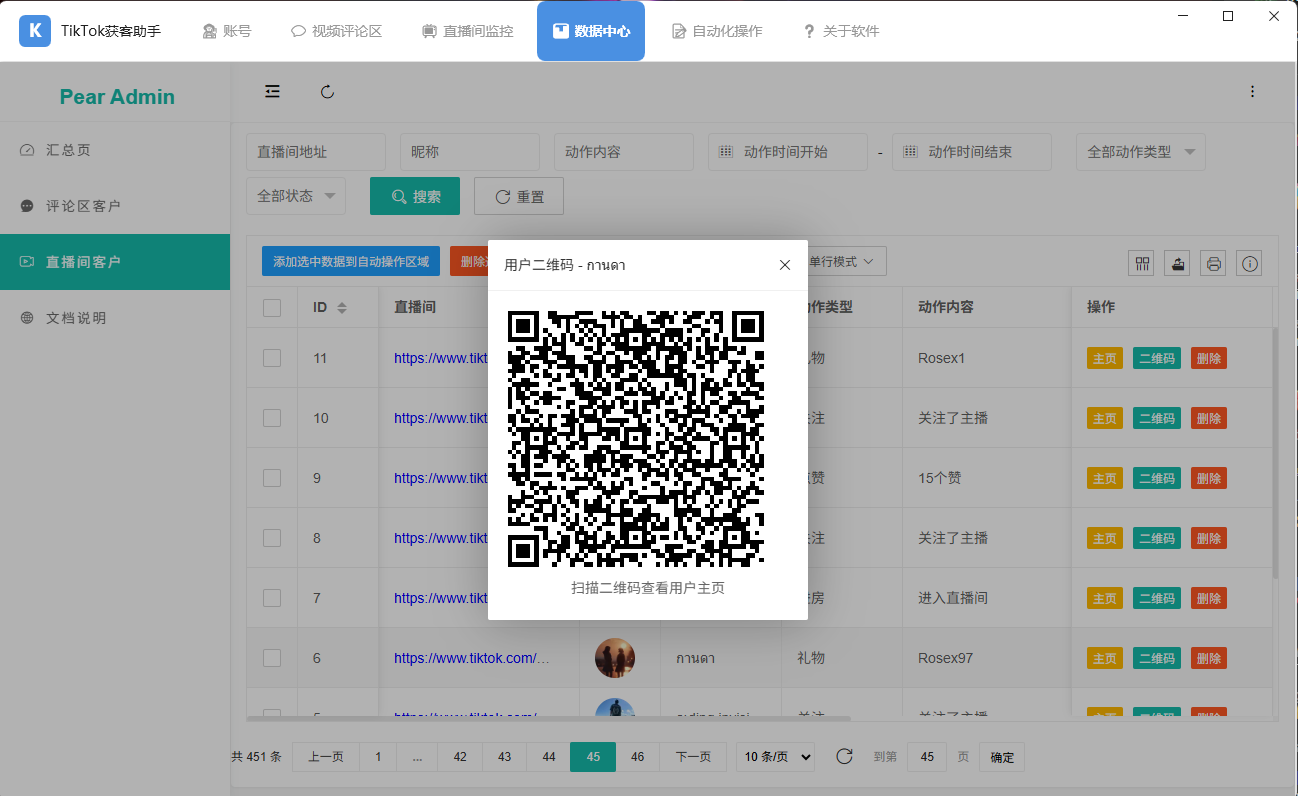Click the 直播间地址 input field
1298x796 pixels.
[316, 152]
